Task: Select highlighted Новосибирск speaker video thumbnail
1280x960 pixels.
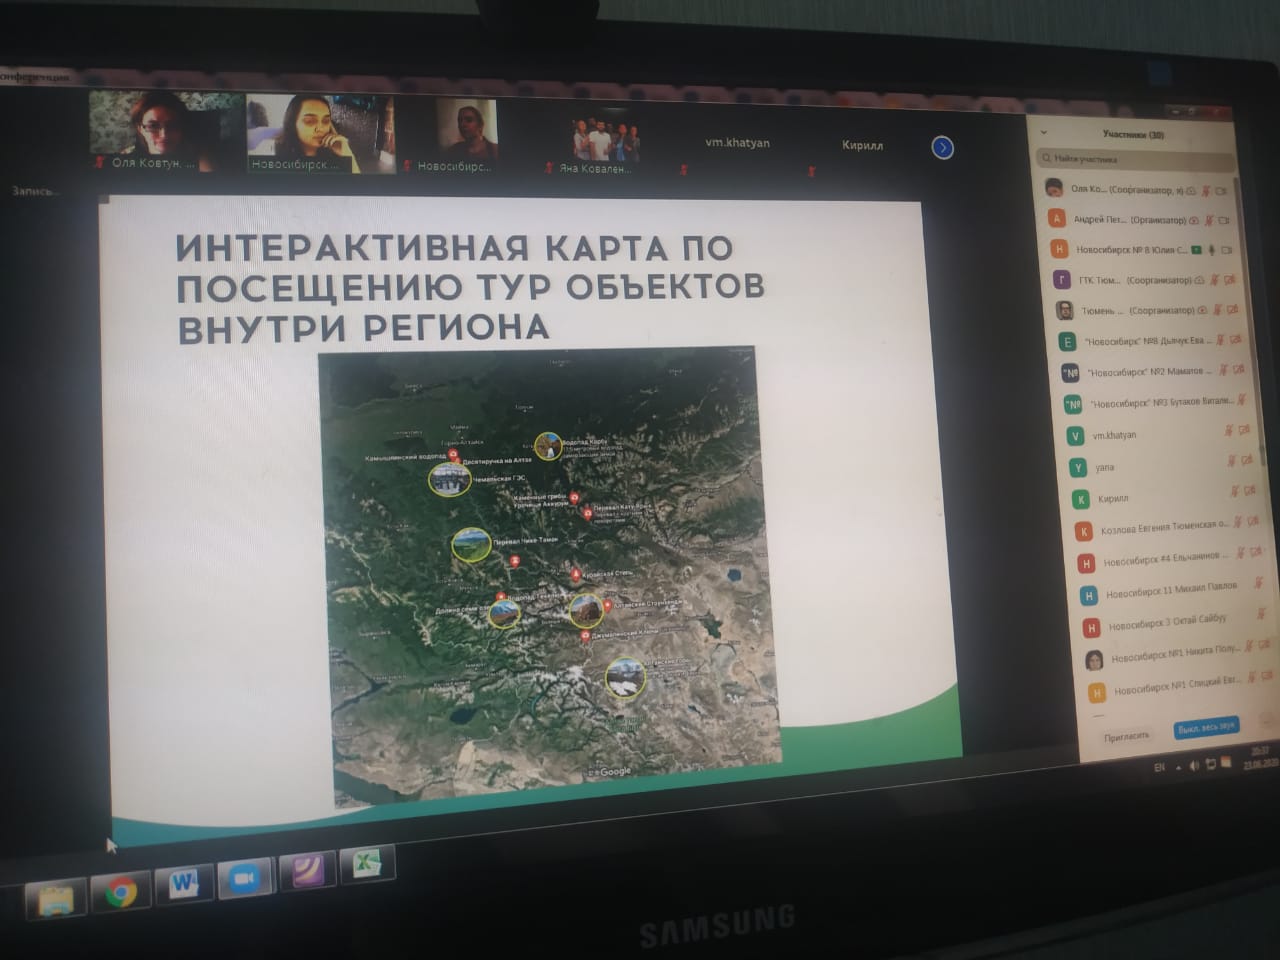Action: coord(321,133)
